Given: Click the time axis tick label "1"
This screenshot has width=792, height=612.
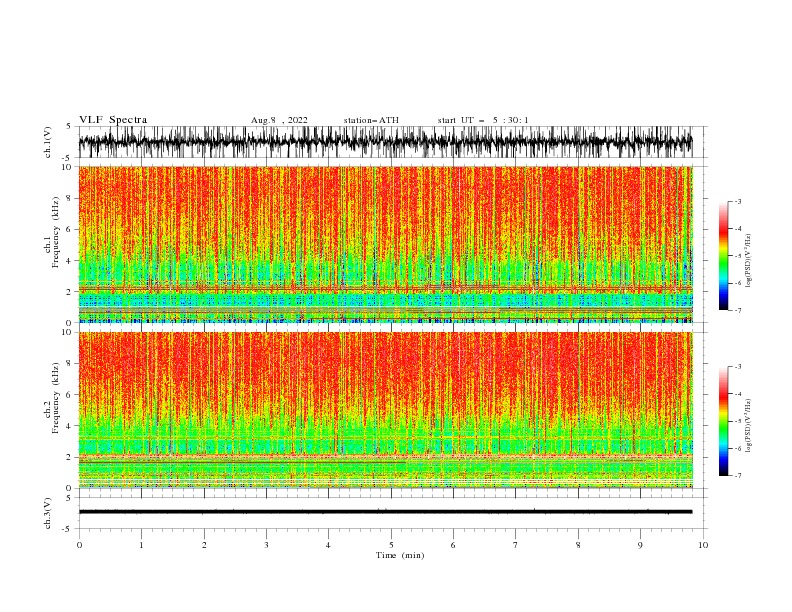Looking at the screenshot, I should coord(141,545).
